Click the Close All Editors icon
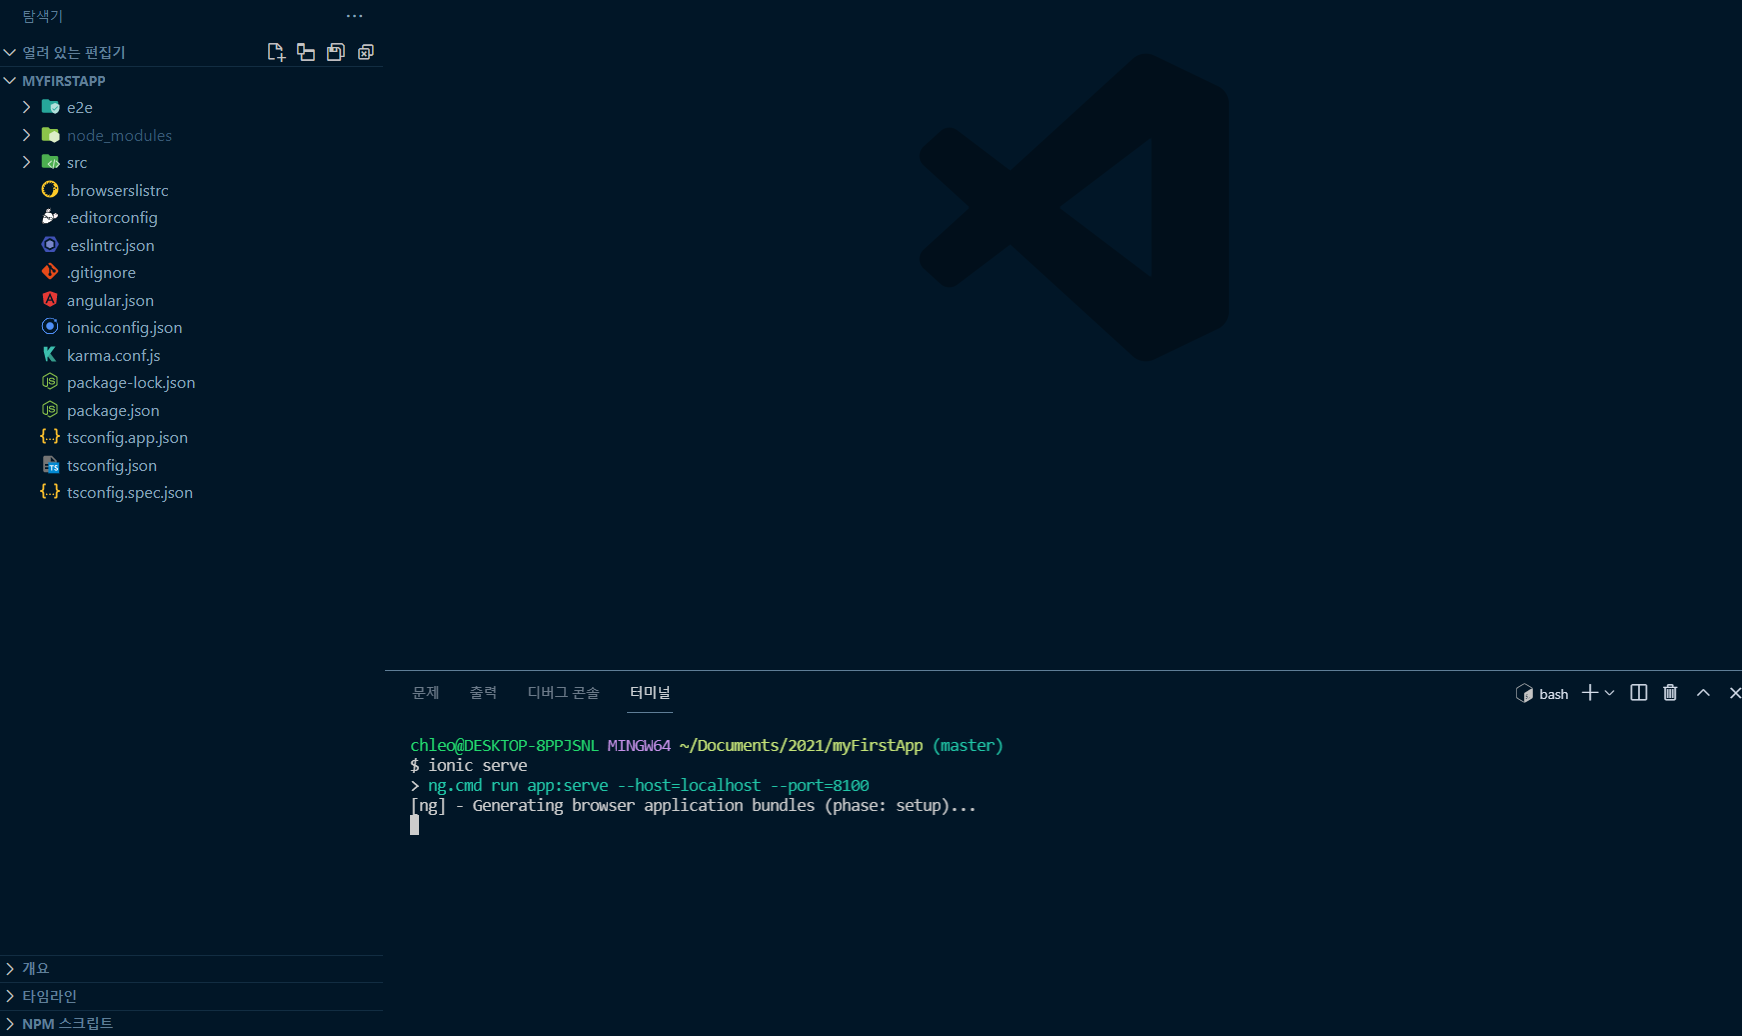This screenshot has height=1036, width=1742. click(366, 52)
